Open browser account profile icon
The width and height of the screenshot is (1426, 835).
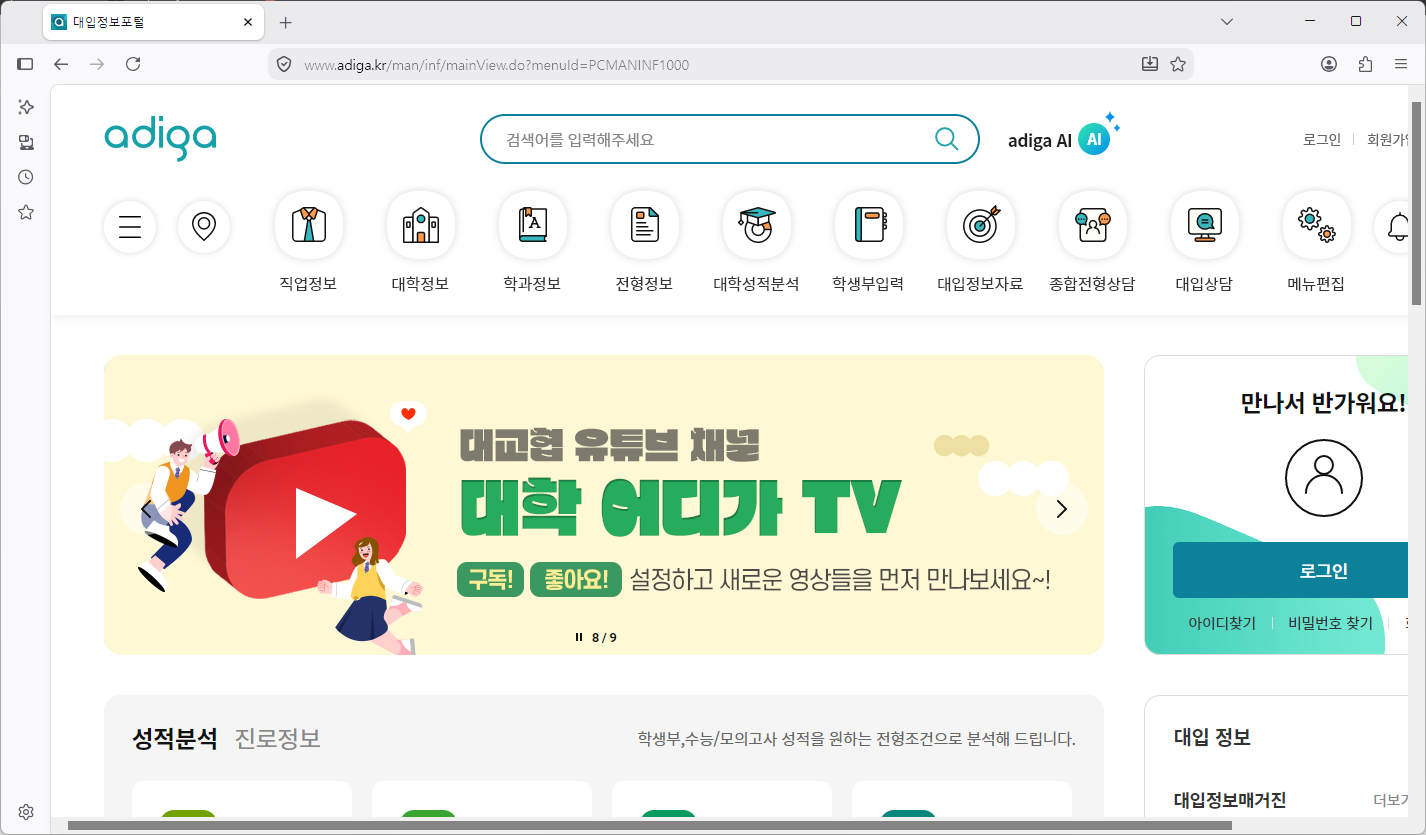click(1329, 64)
